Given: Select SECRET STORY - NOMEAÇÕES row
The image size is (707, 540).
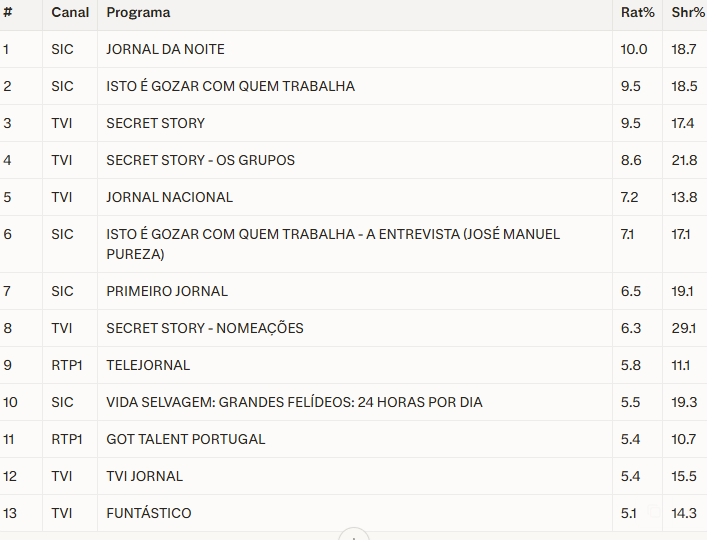Looking at the screenshot, I should (x=204, y=328).
